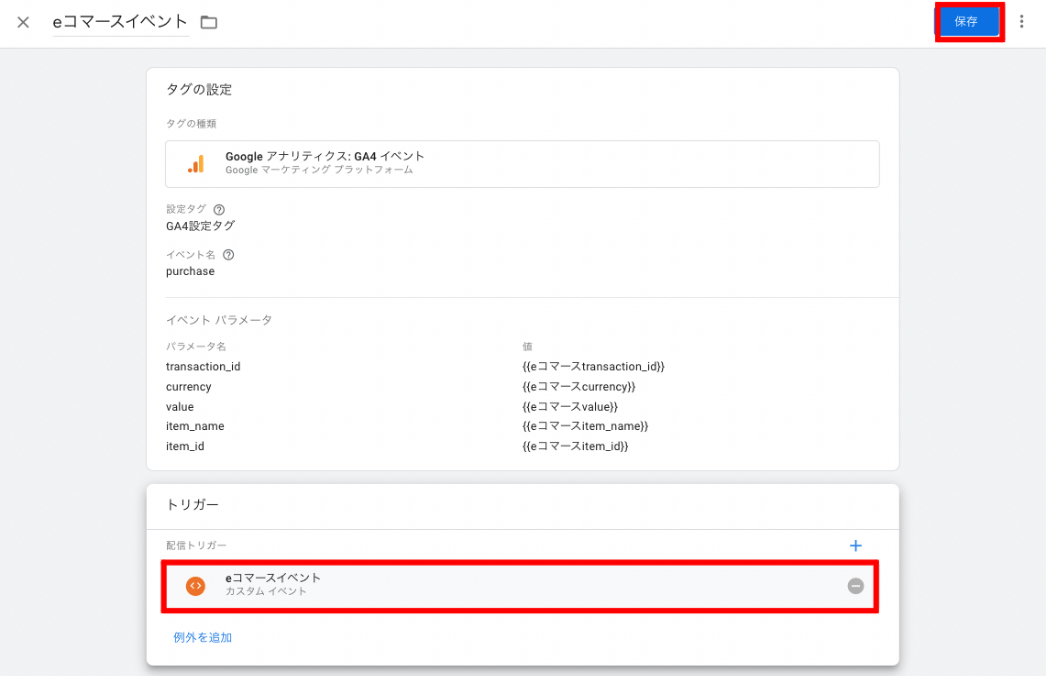Click the {{eコマースitem_id}} value
Screen dimensions: 1046x676
(x=575, y=446)
